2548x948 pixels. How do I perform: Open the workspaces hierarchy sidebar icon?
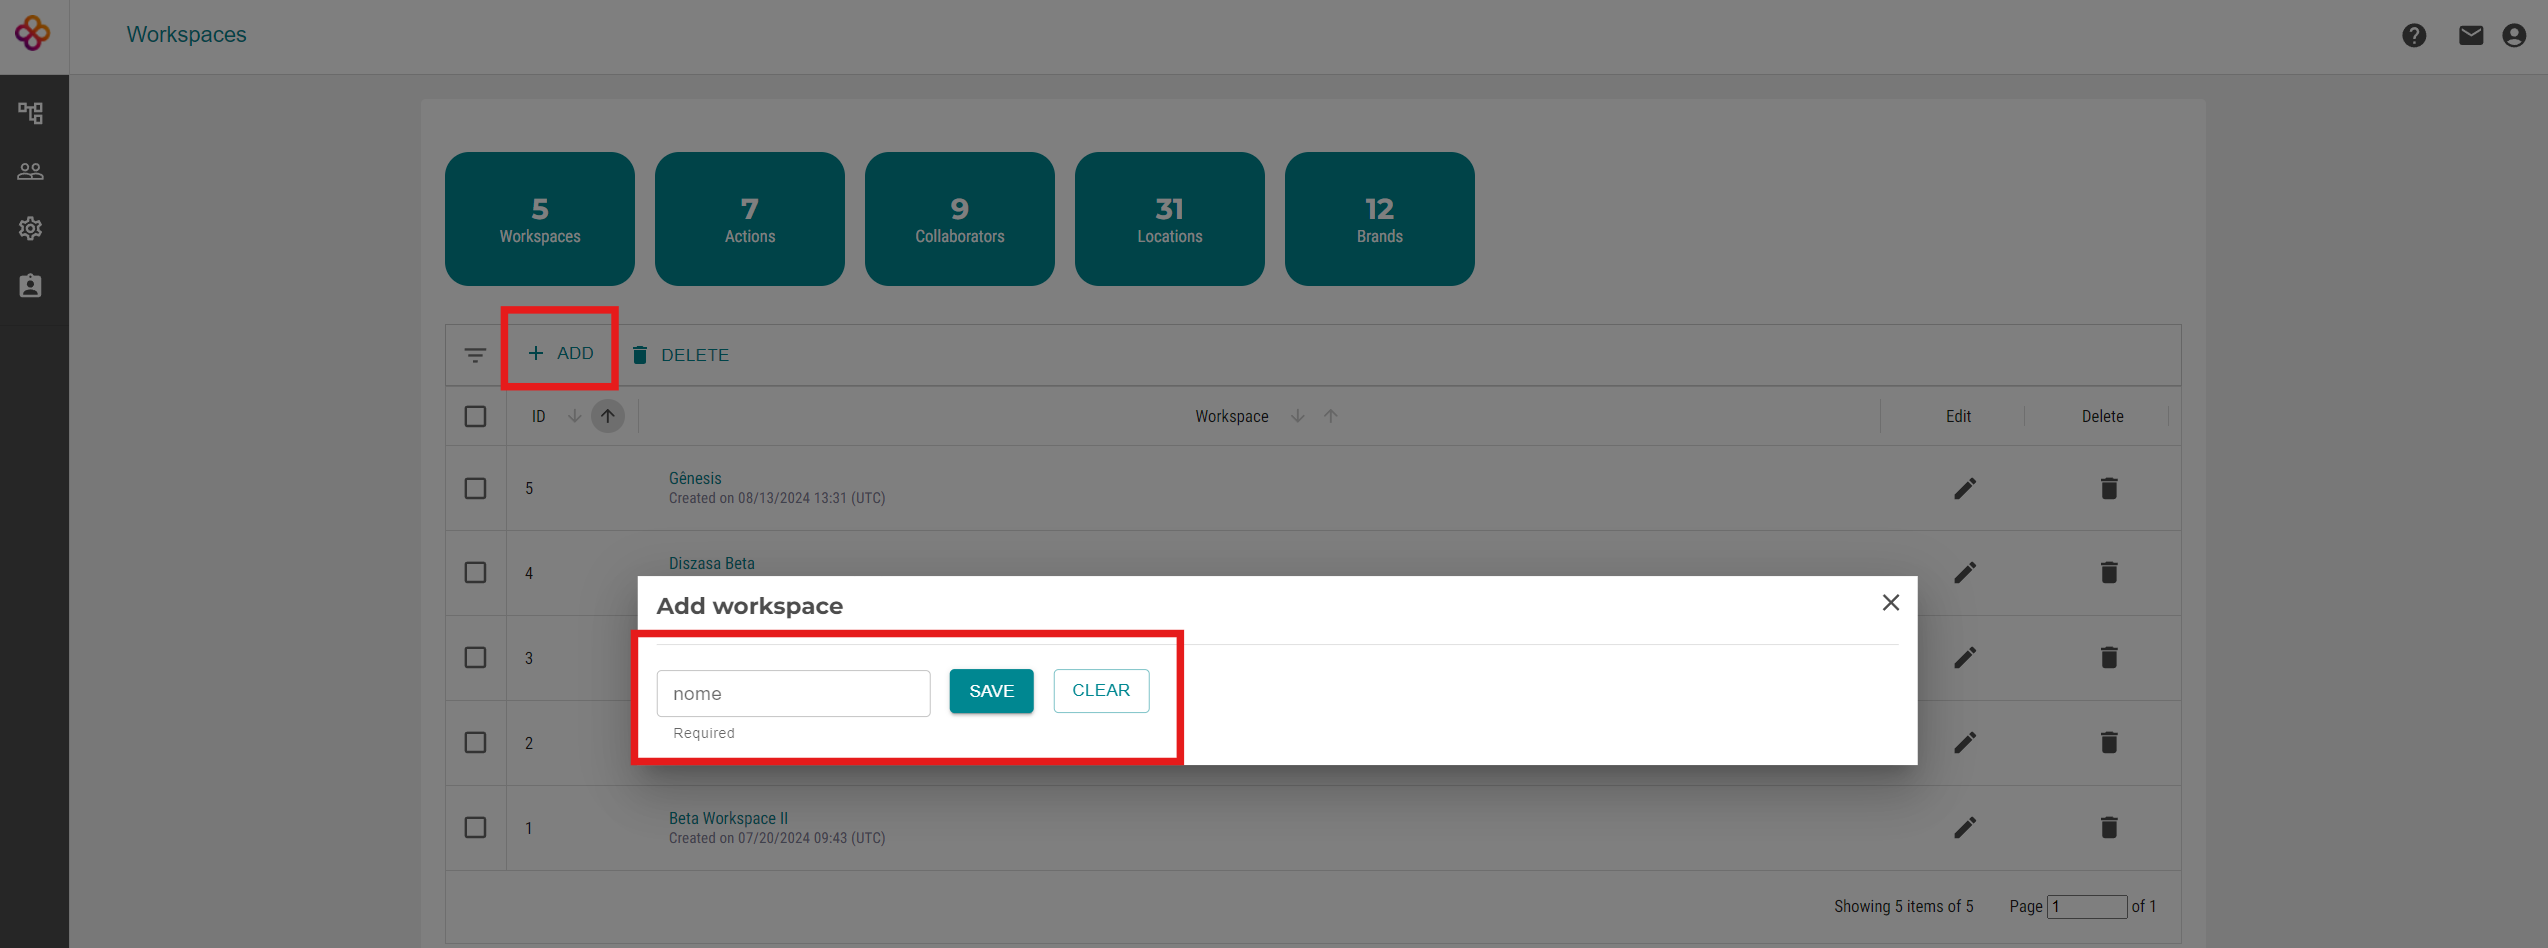[31, 113]
